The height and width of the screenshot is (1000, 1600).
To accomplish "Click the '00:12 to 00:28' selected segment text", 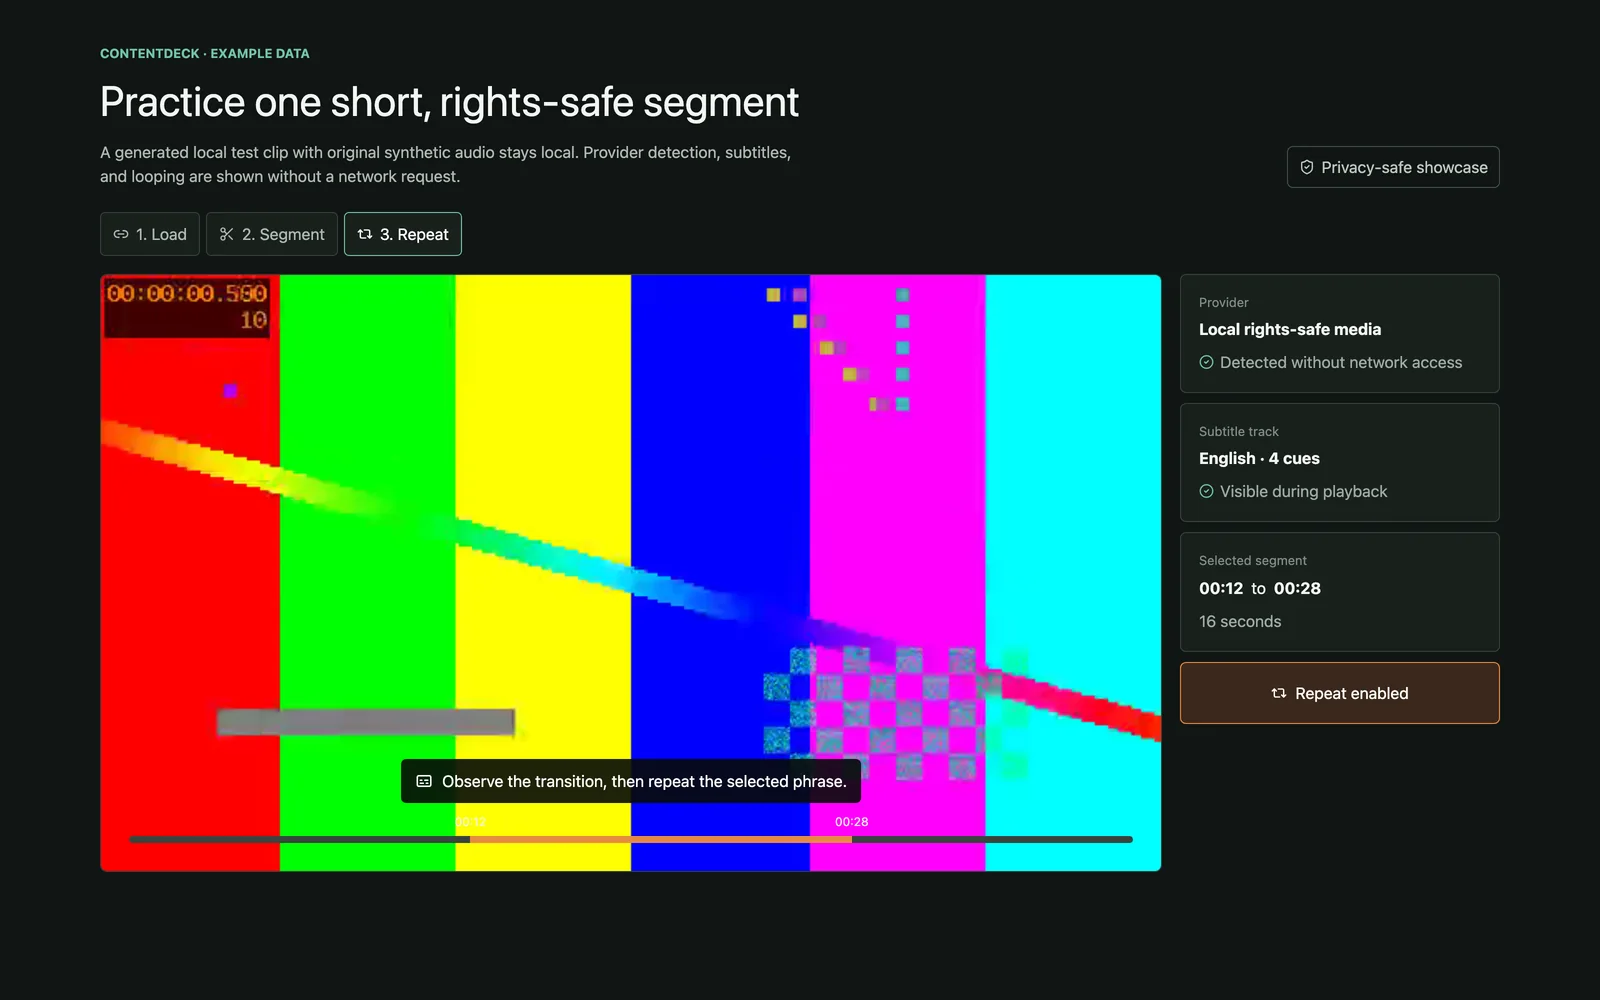I will tap(1260, 588).
